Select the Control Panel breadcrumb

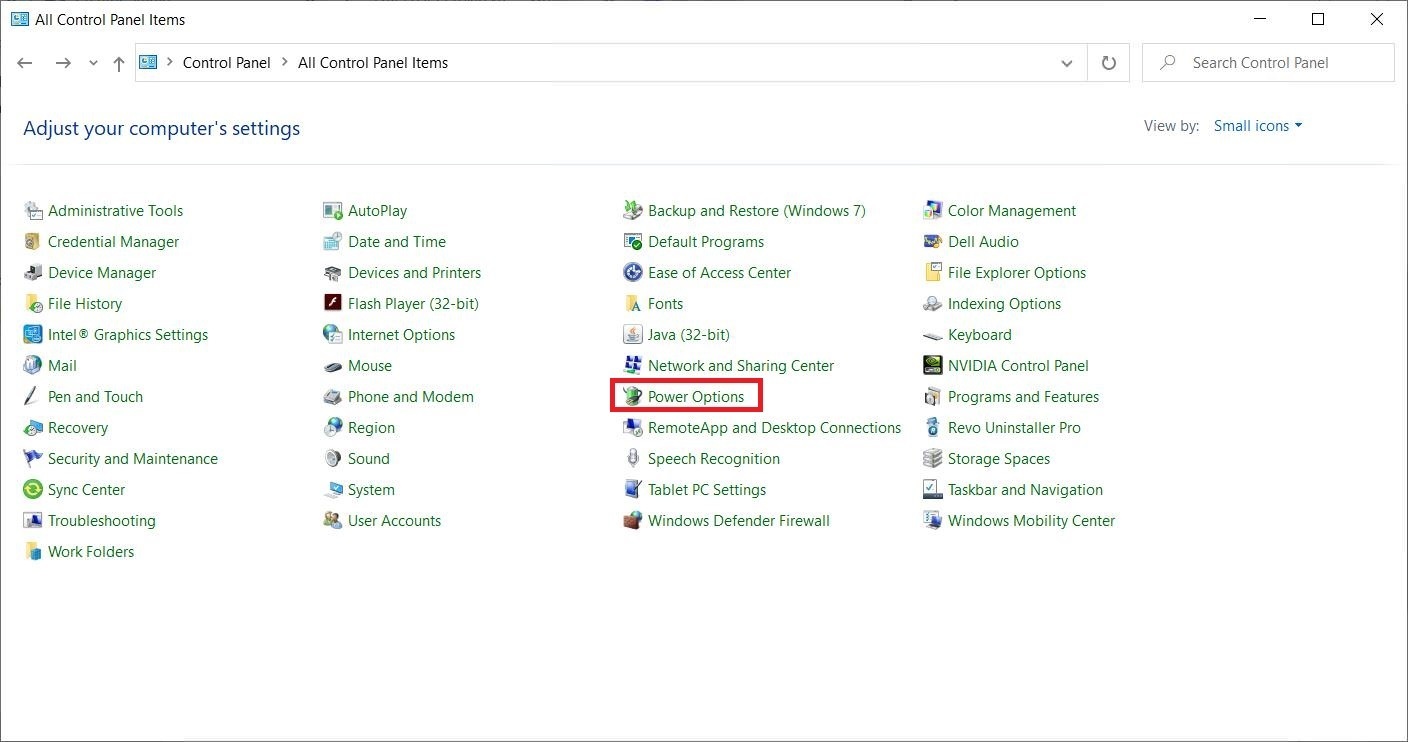227,63
